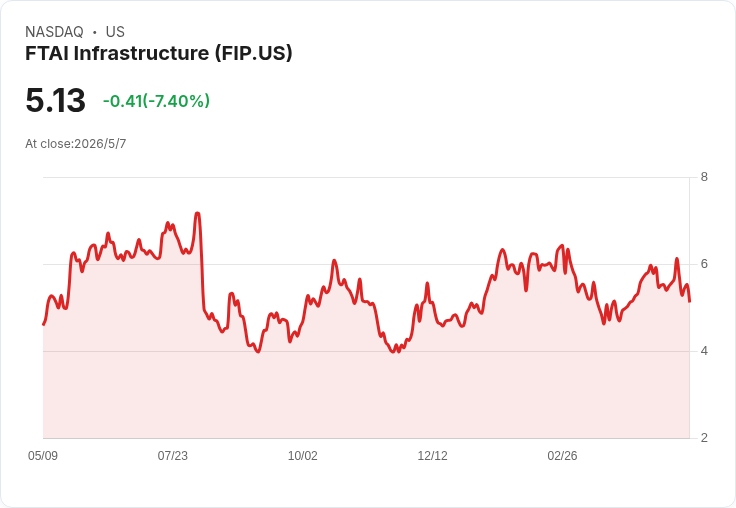Click the At close:2026/5/7 timestamp
This screenshot has width=736, height=508.
coord(76,144)
